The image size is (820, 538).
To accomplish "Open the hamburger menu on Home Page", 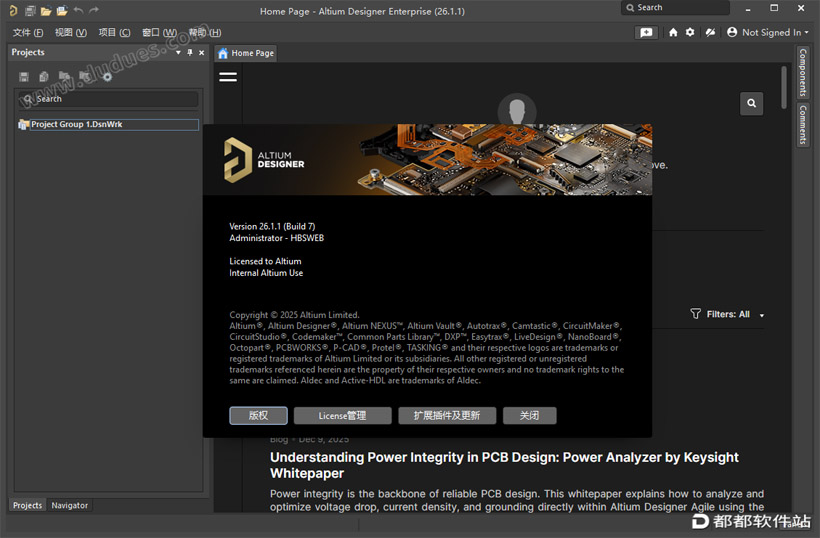I will coord(228,77).
